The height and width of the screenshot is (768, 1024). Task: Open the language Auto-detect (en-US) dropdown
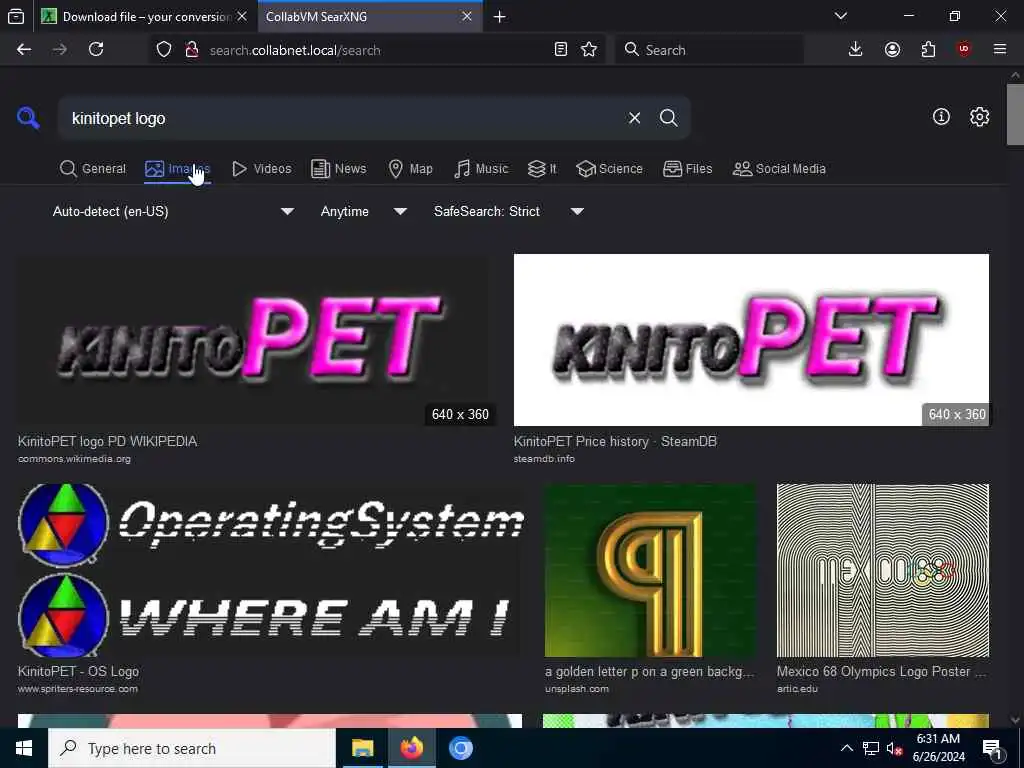click(172, 212)
